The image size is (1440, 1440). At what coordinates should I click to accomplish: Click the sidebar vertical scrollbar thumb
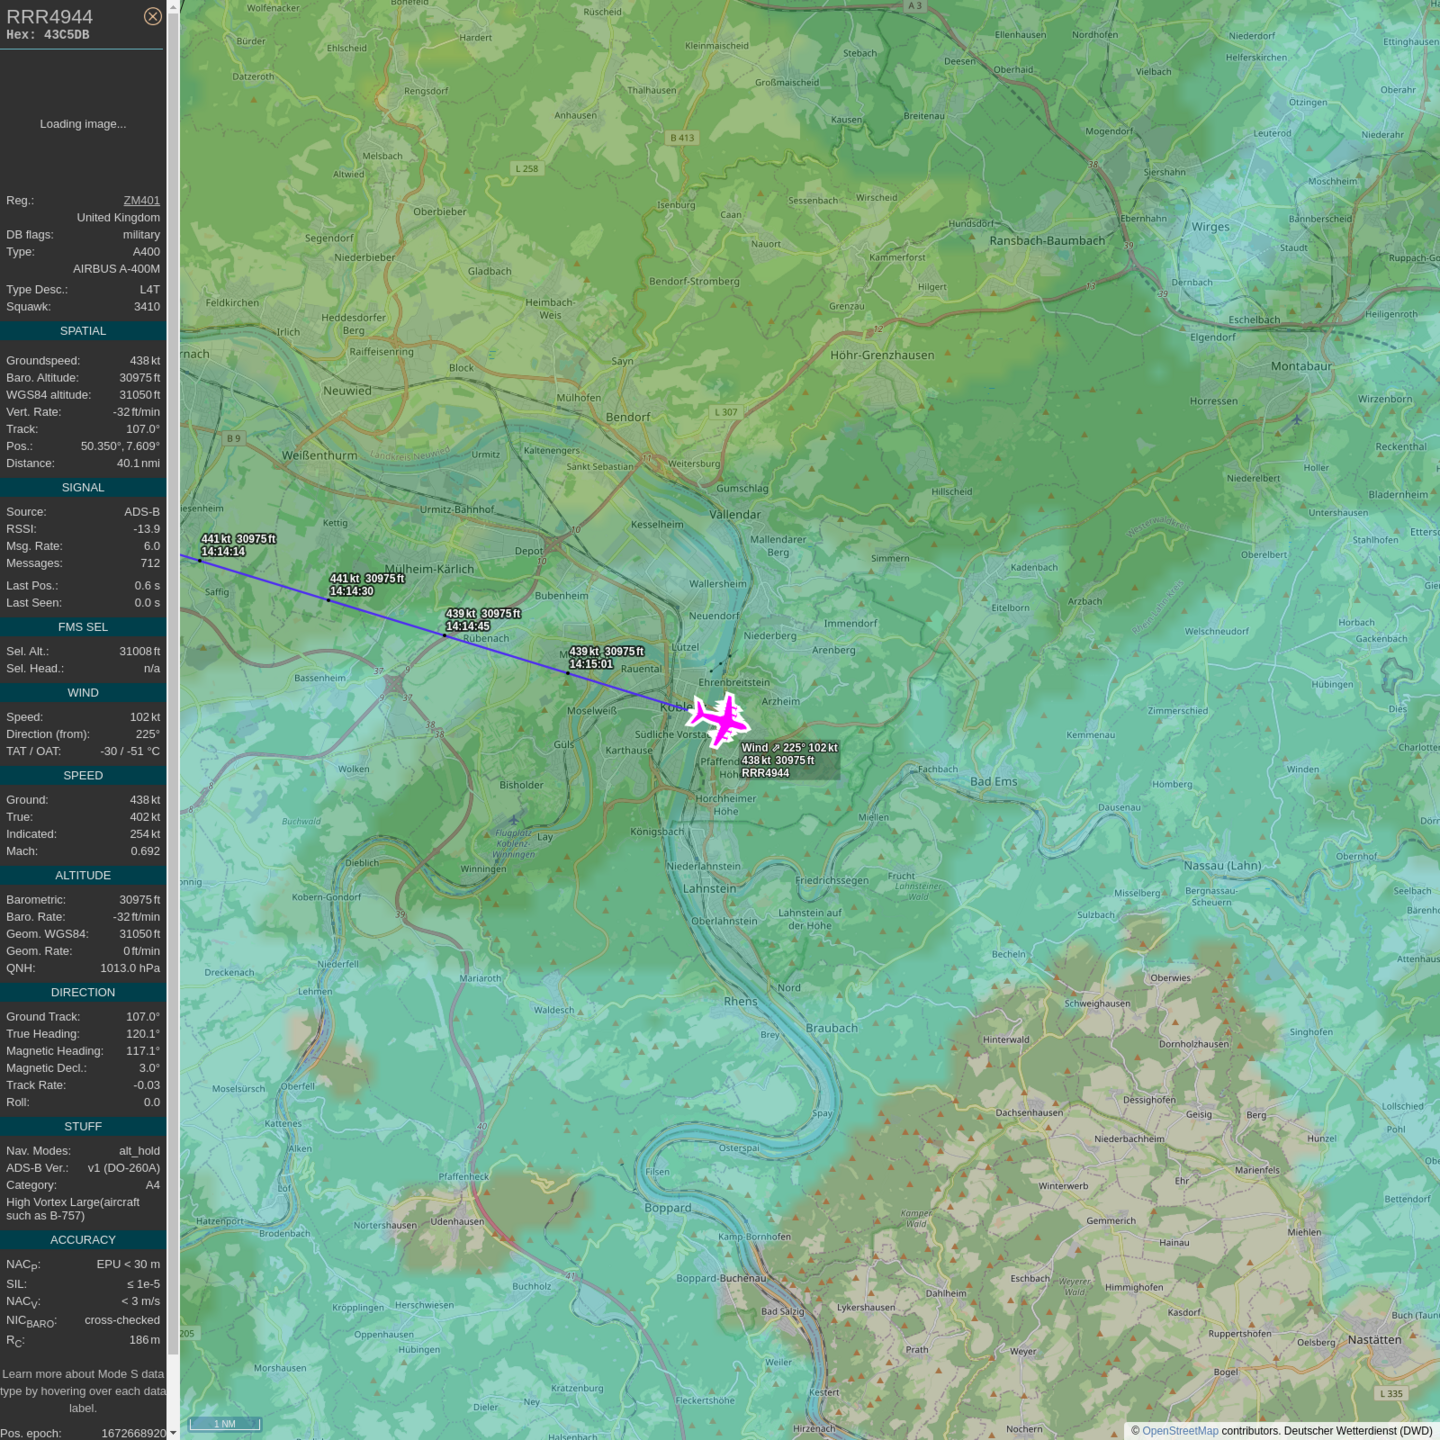pos(173,680)
